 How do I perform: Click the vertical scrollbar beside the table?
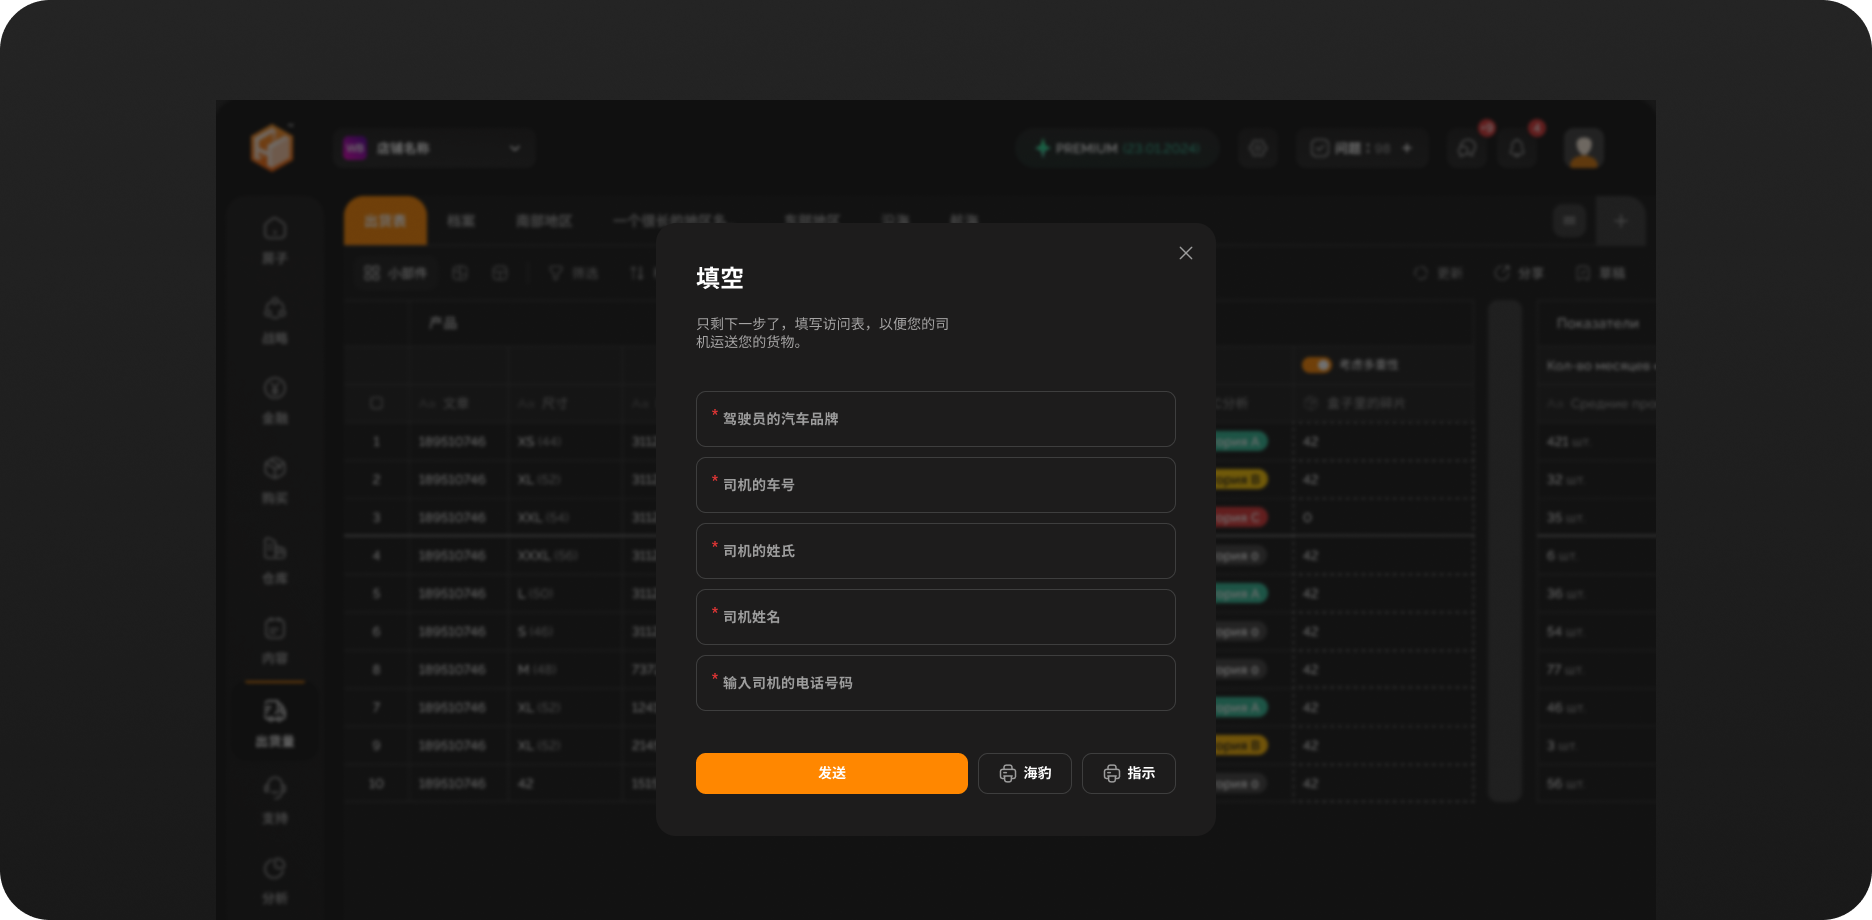tap(1504, 550)
